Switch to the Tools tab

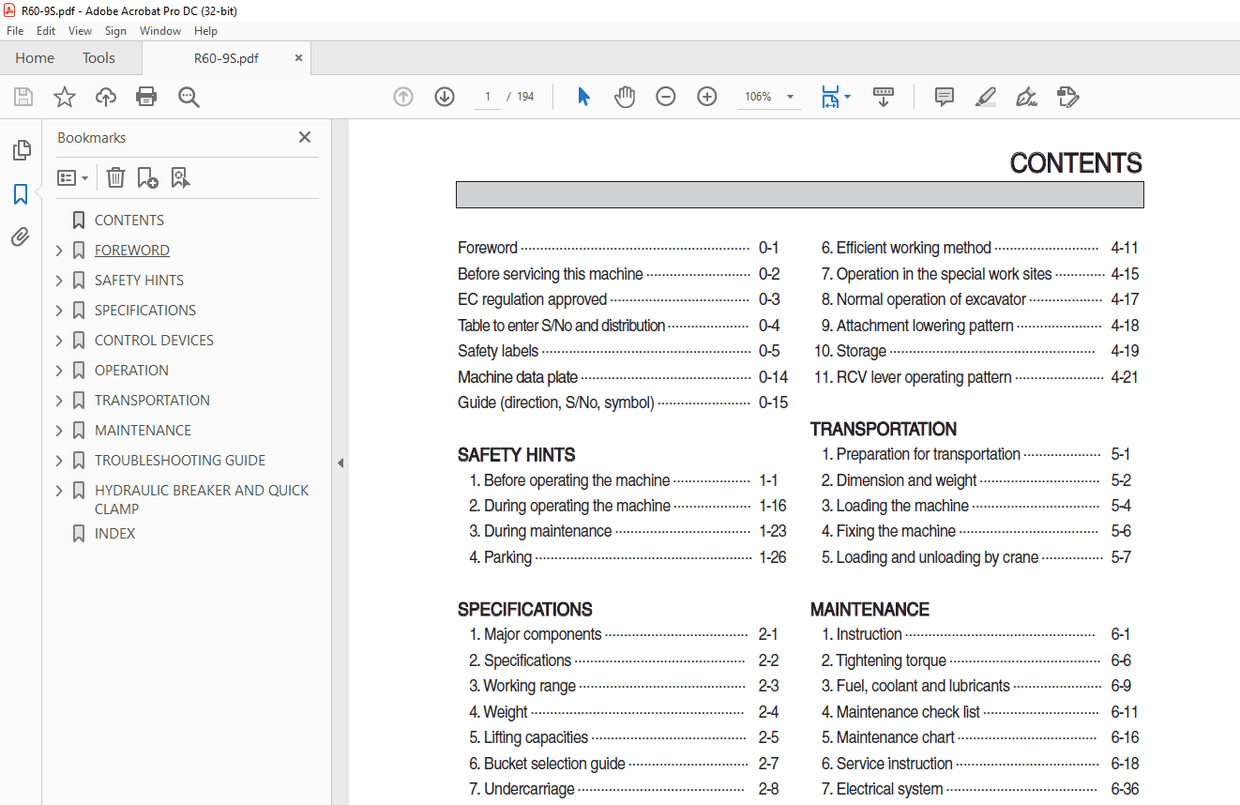98,57
